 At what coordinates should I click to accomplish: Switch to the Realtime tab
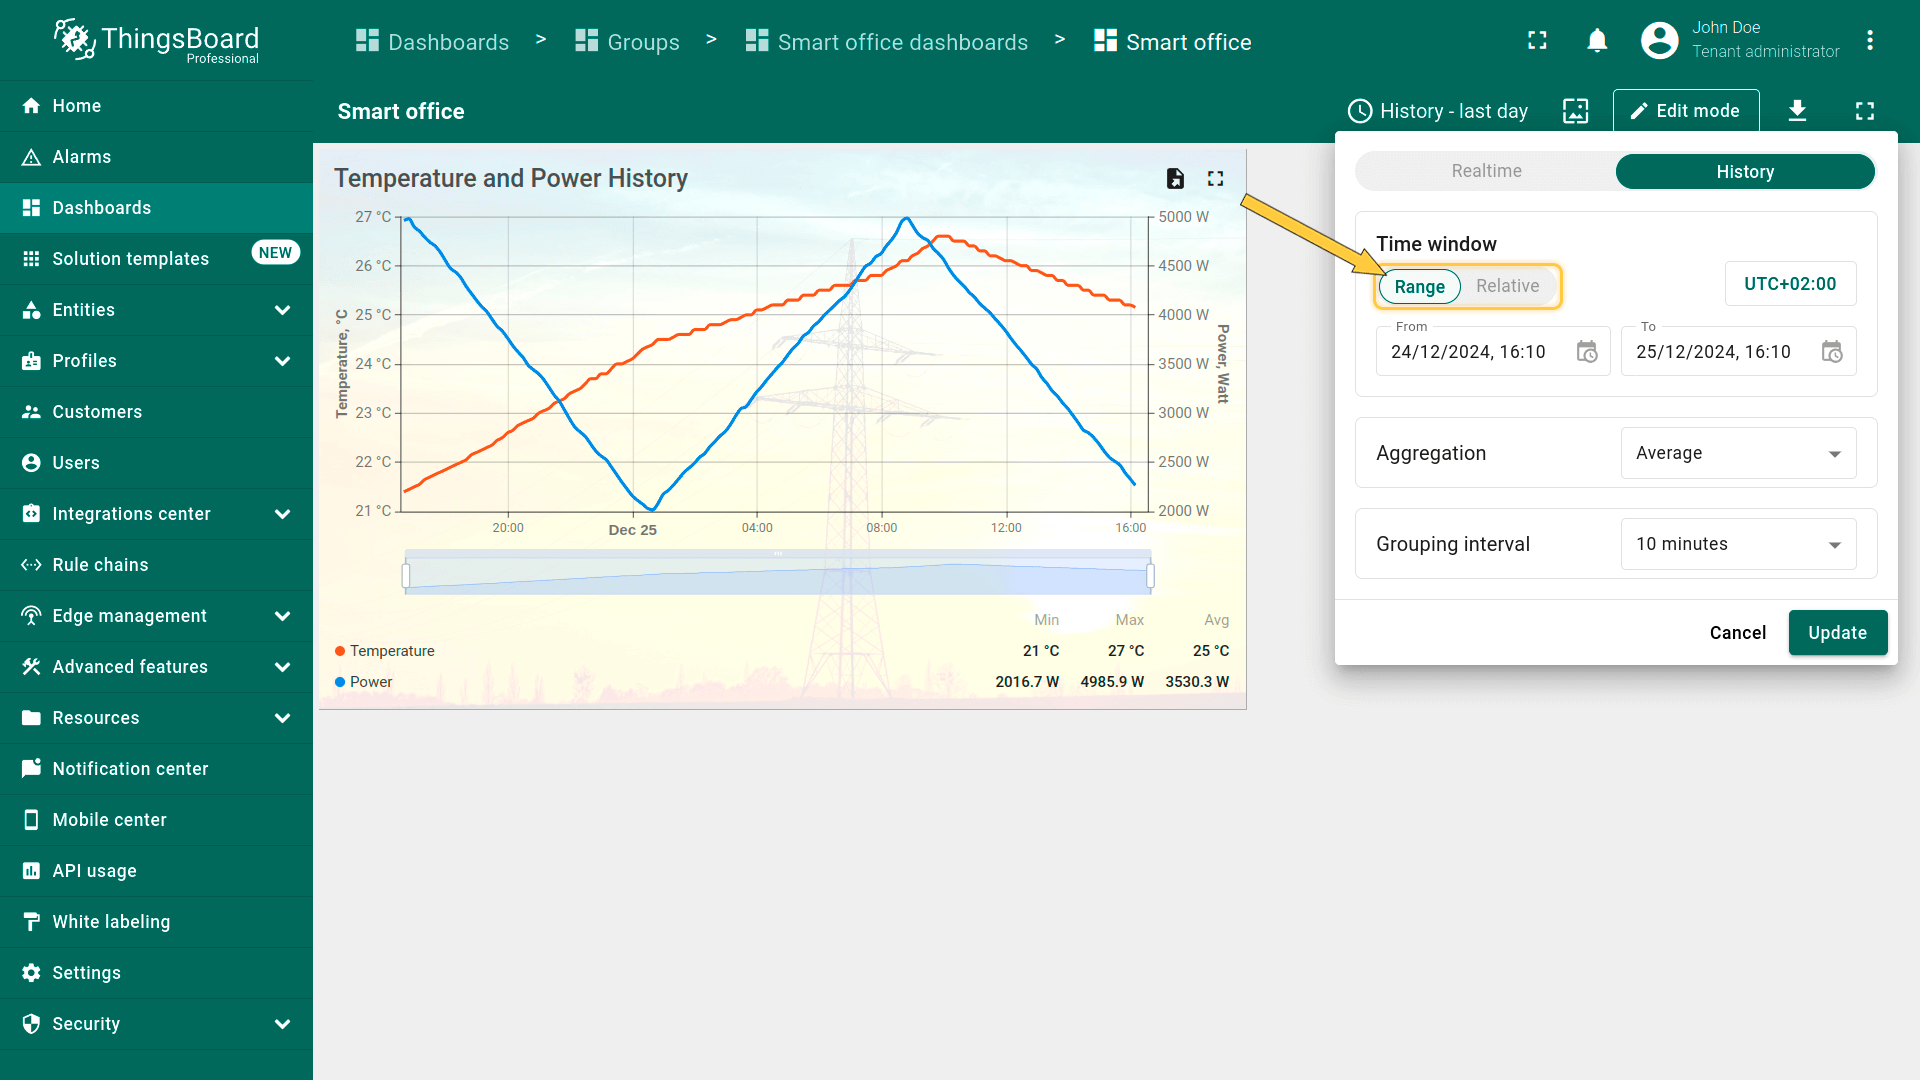coord(1486,171)
